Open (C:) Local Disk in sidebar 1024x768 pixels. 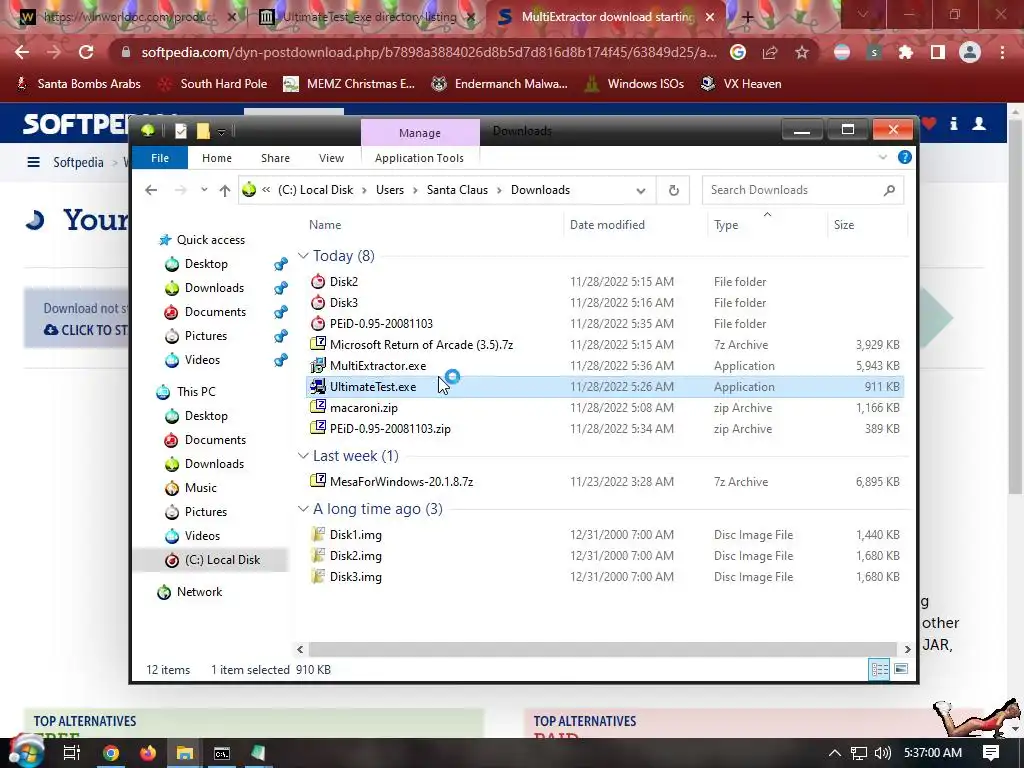[x=222, y=560]
